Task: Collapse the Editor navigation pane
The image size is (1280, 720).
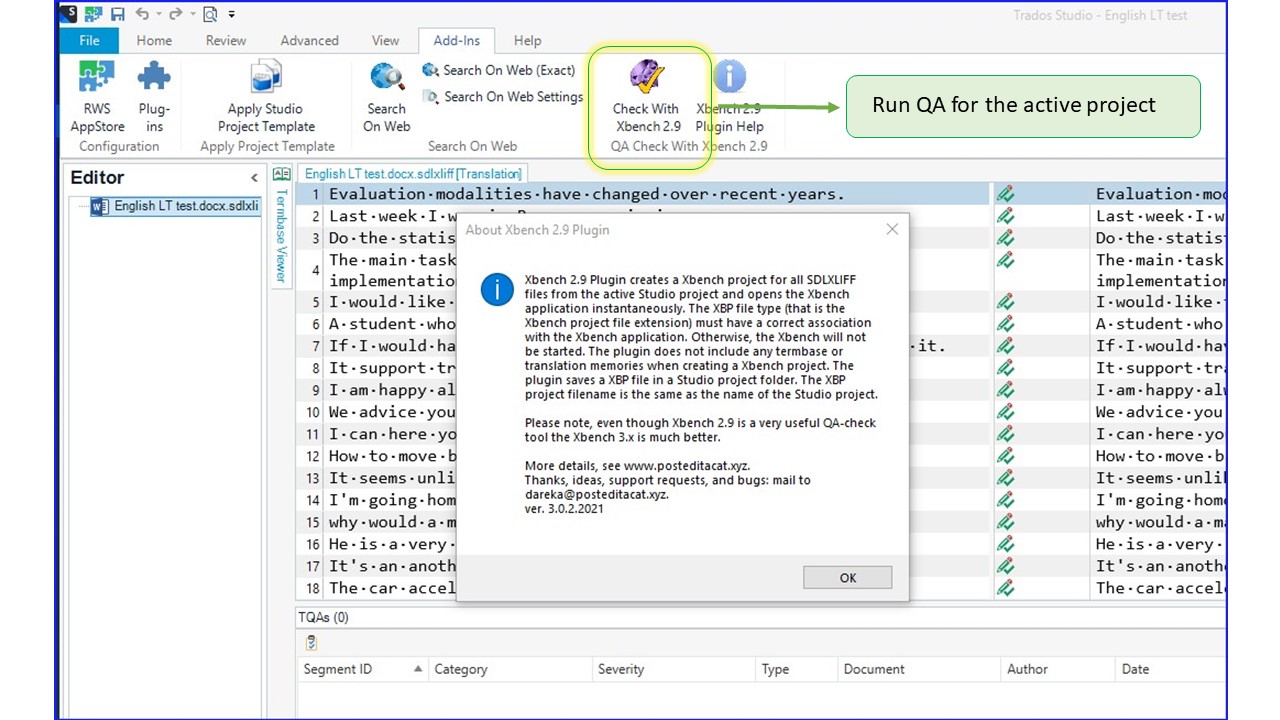Action: tap(254, 178)
